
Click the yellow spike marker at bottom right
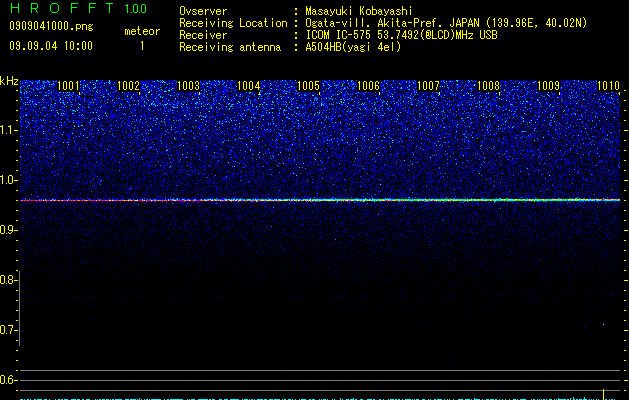(603, 394)
